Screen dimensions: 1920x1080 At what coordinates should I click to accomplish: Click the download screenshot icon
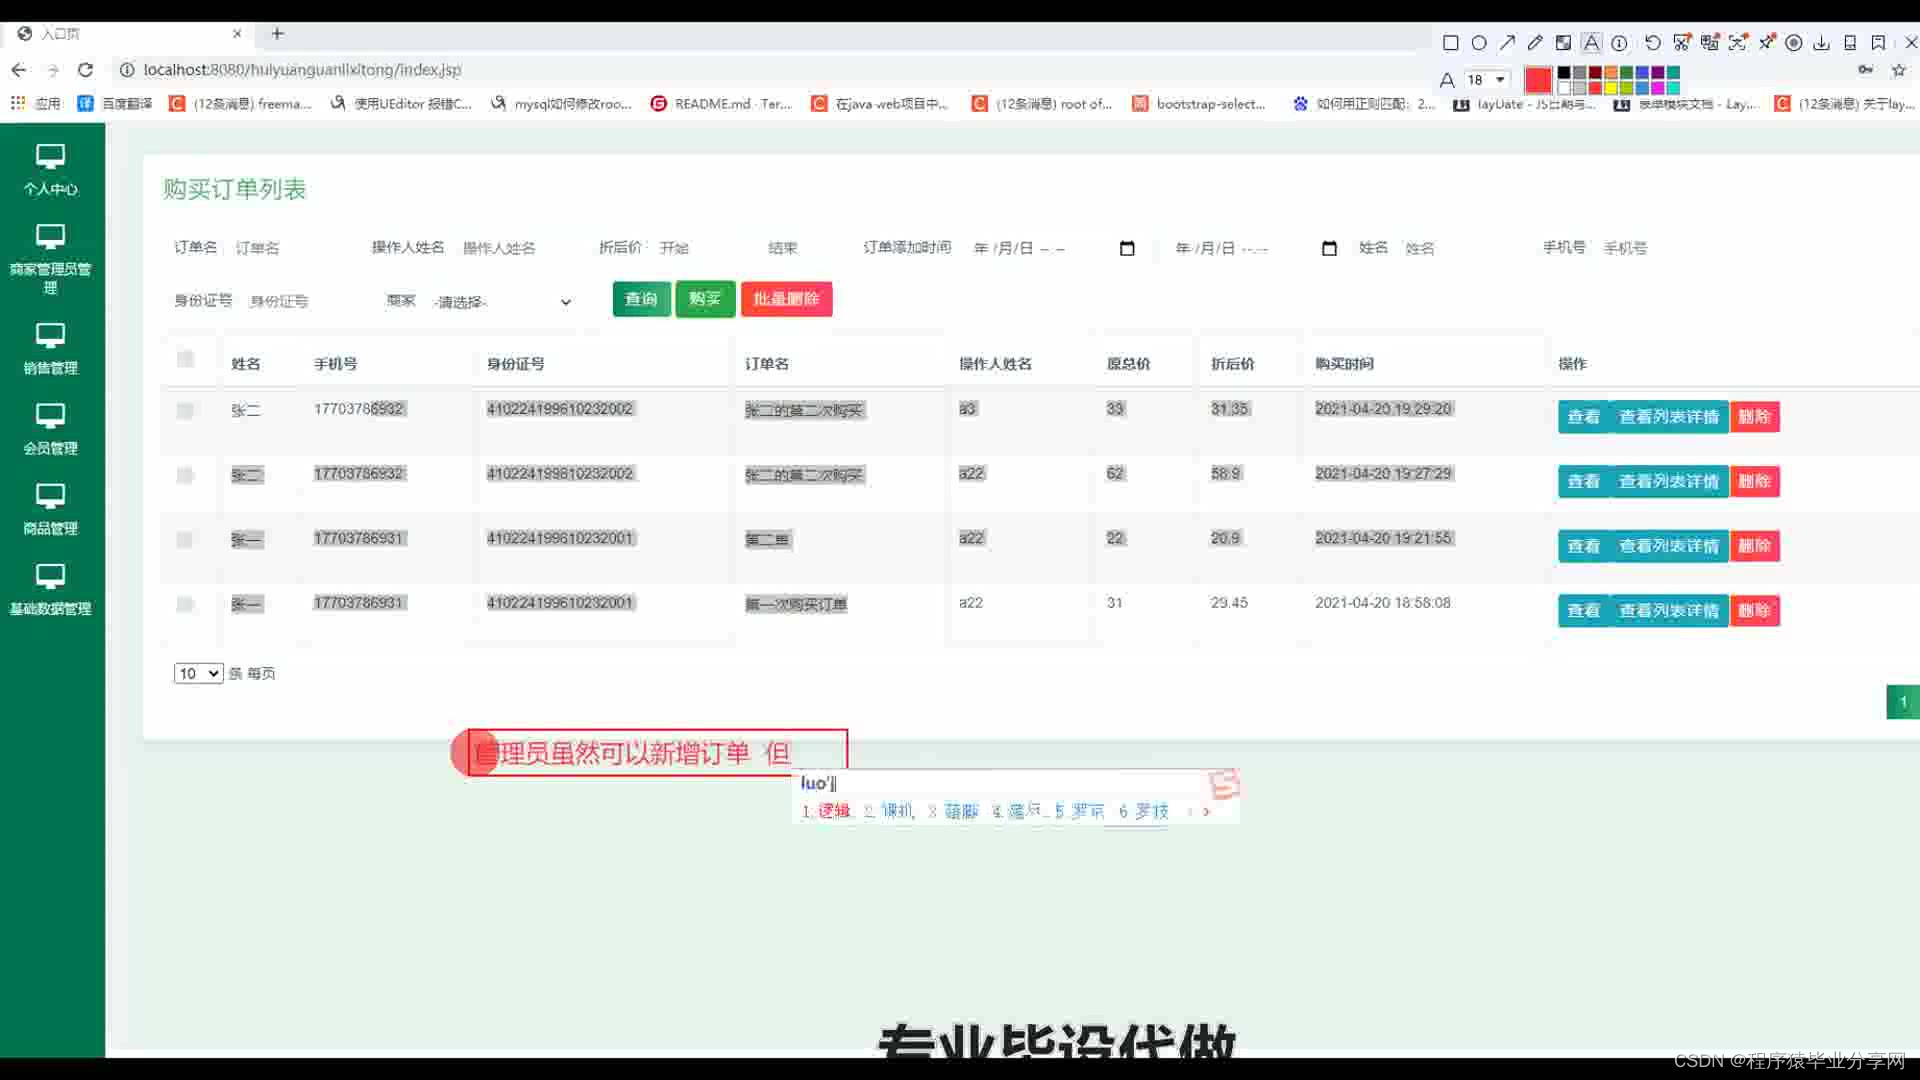coord(1821,43)
